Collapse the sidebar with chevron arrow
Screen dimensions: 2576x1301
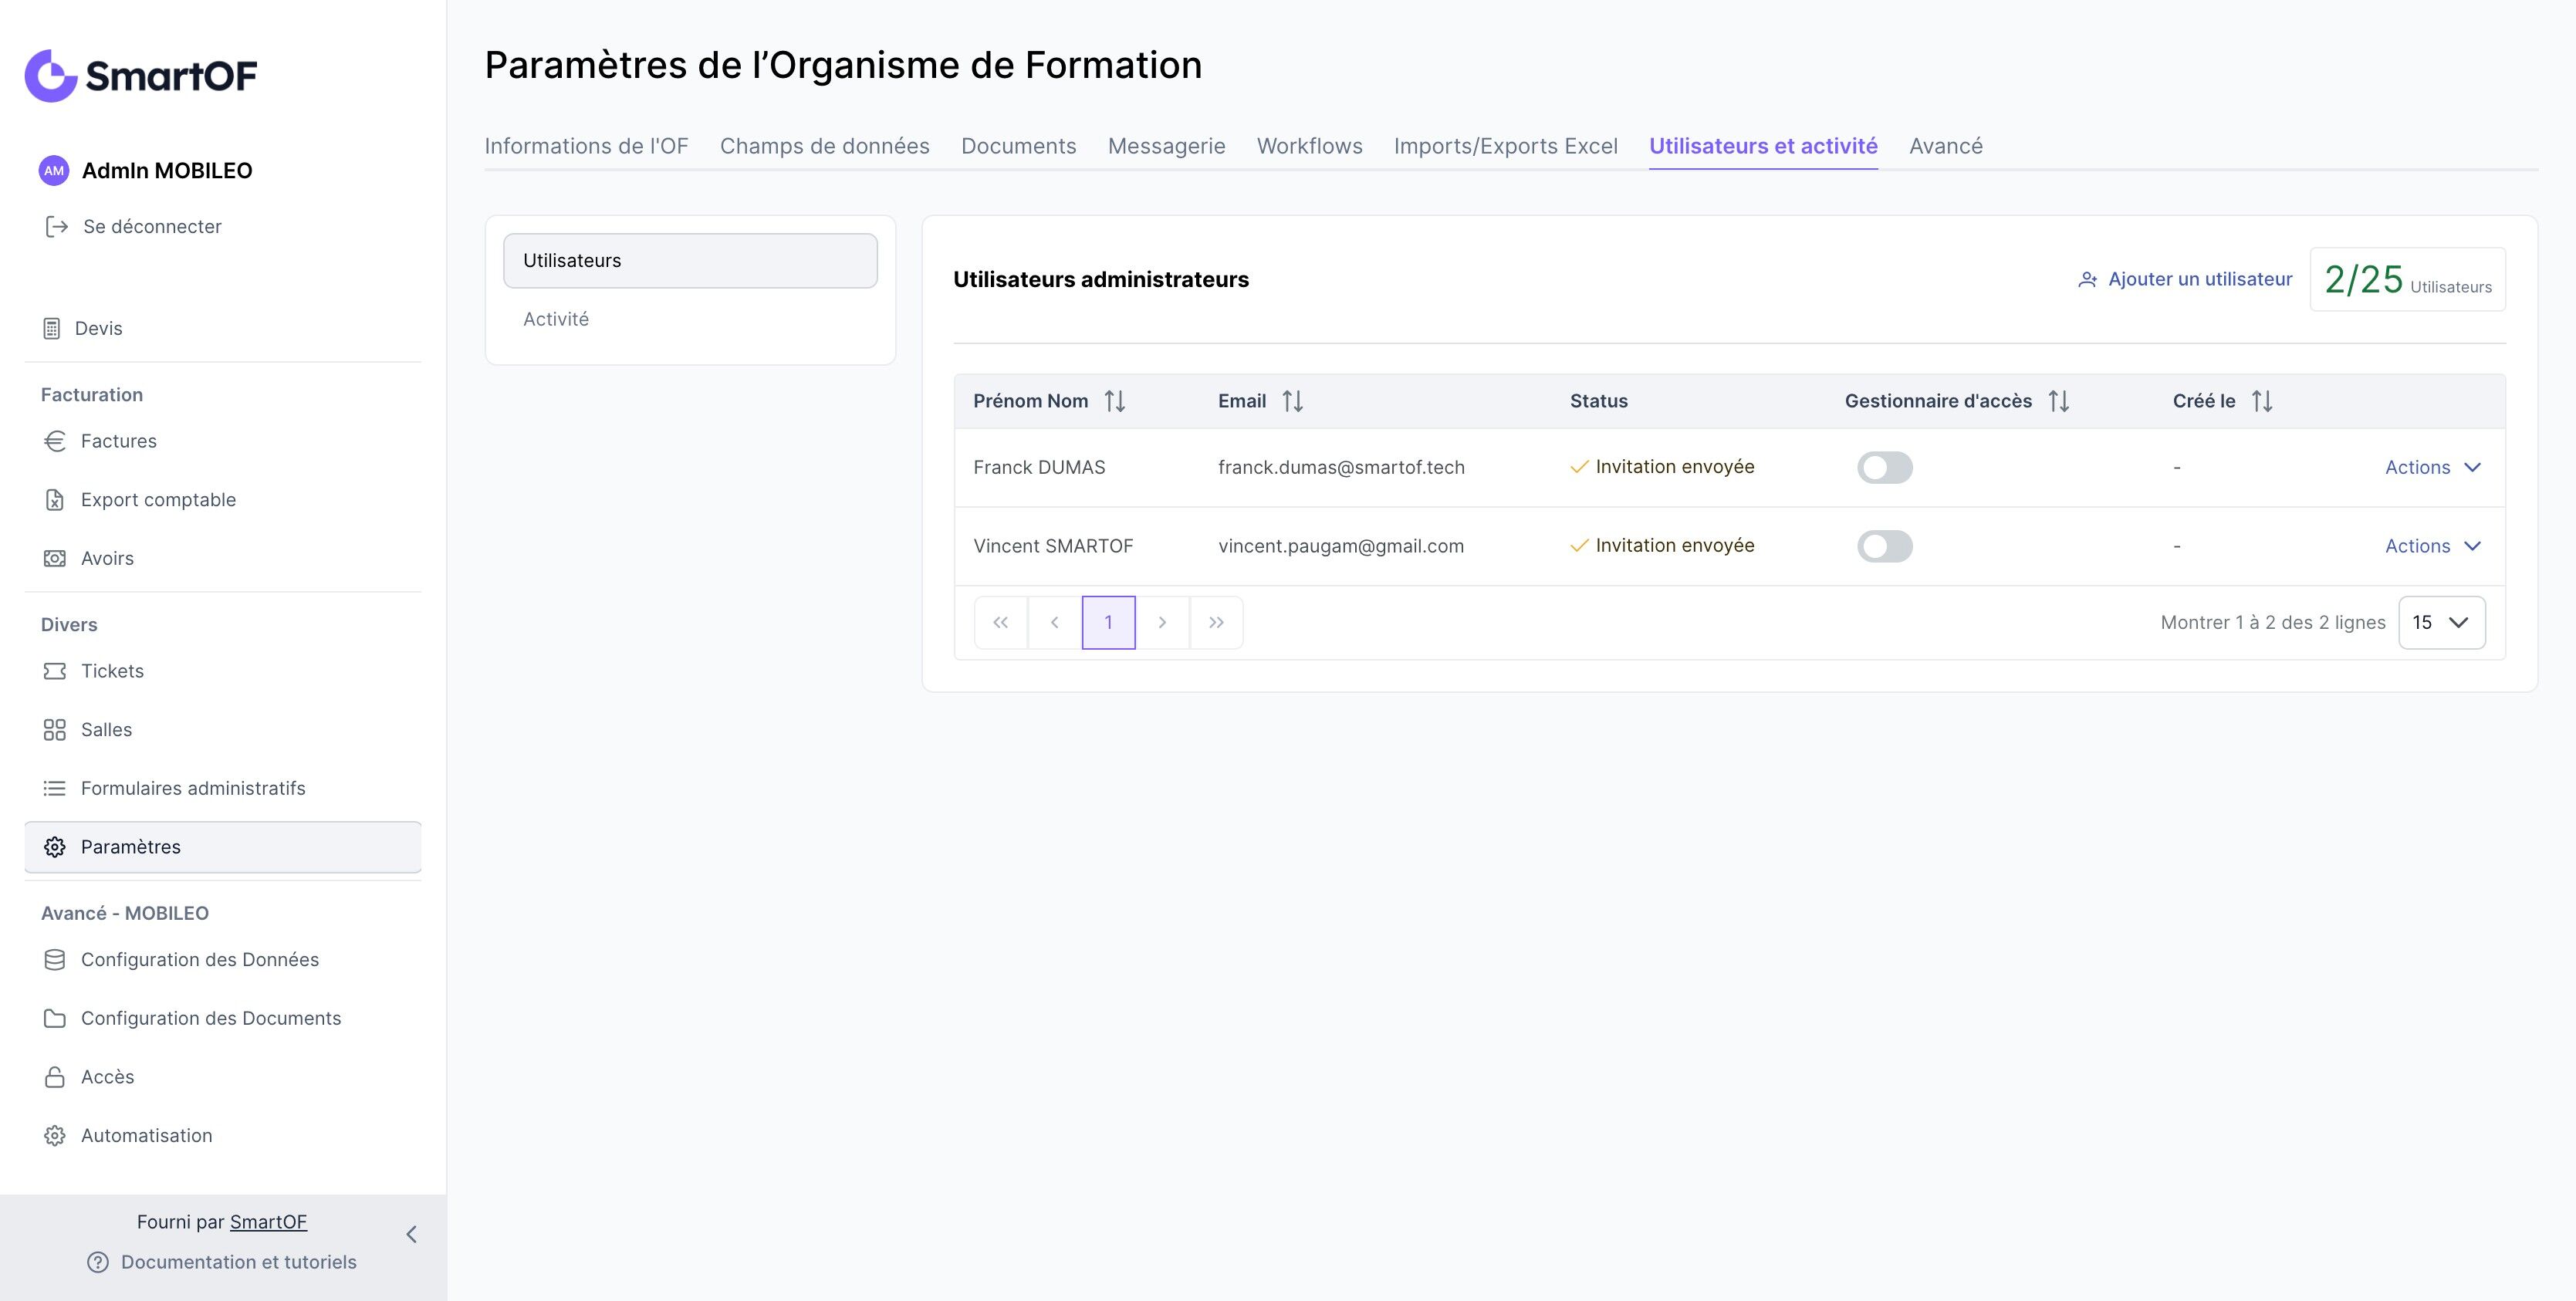411,1234
